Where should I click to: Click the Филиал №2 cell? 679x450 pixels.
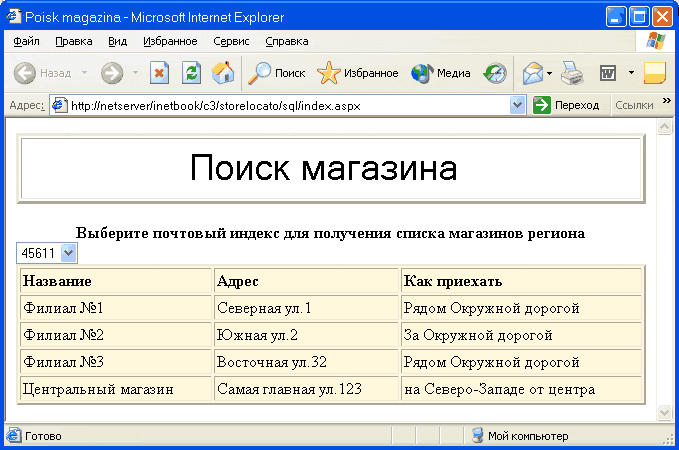point(116,335)
